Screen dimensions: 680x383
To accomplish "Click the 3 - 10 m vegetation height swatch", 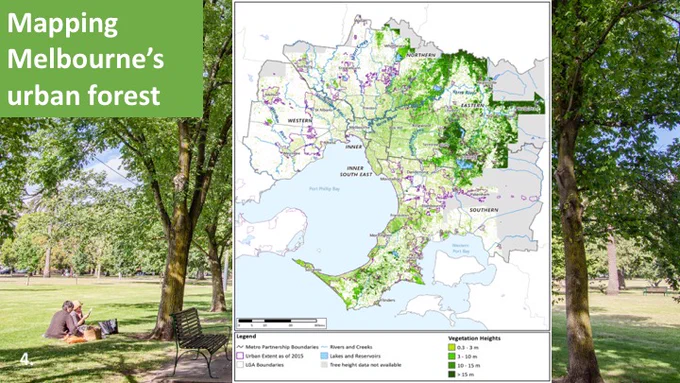I will (x=451, y=357).
